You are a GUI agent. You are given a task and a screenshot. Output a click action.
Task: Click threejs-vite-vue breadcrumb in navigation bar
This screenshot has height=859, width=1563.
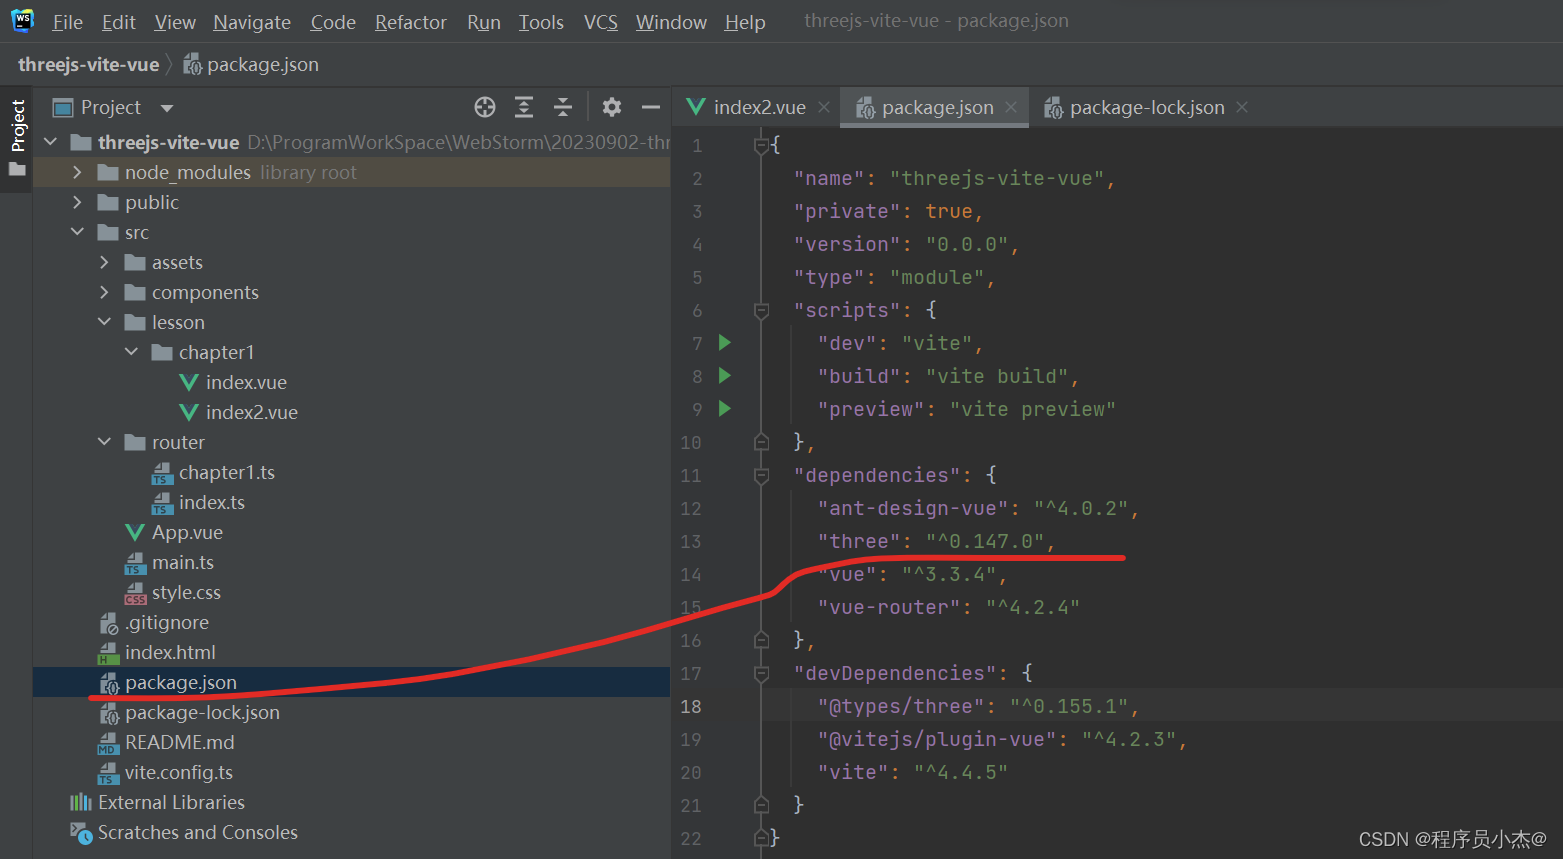88,64
